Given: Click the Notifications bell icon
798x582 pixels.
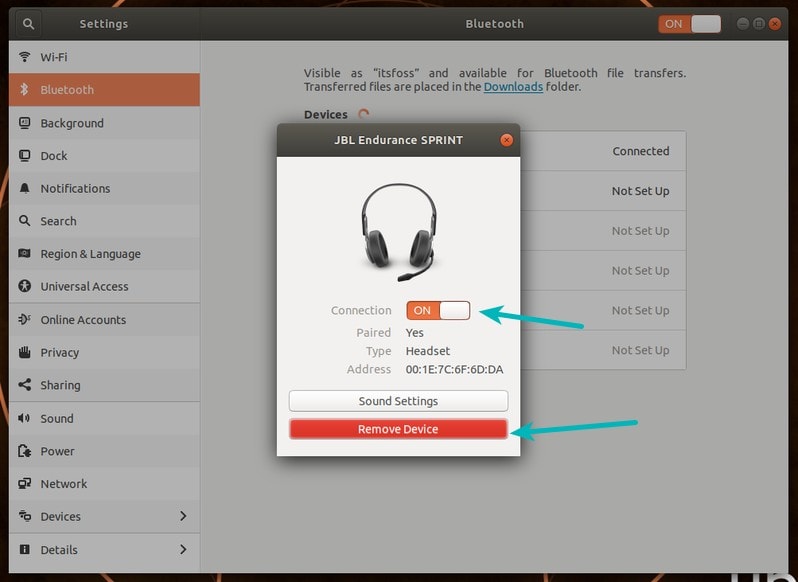Looking at the screenshot, I should click(24, 188).
